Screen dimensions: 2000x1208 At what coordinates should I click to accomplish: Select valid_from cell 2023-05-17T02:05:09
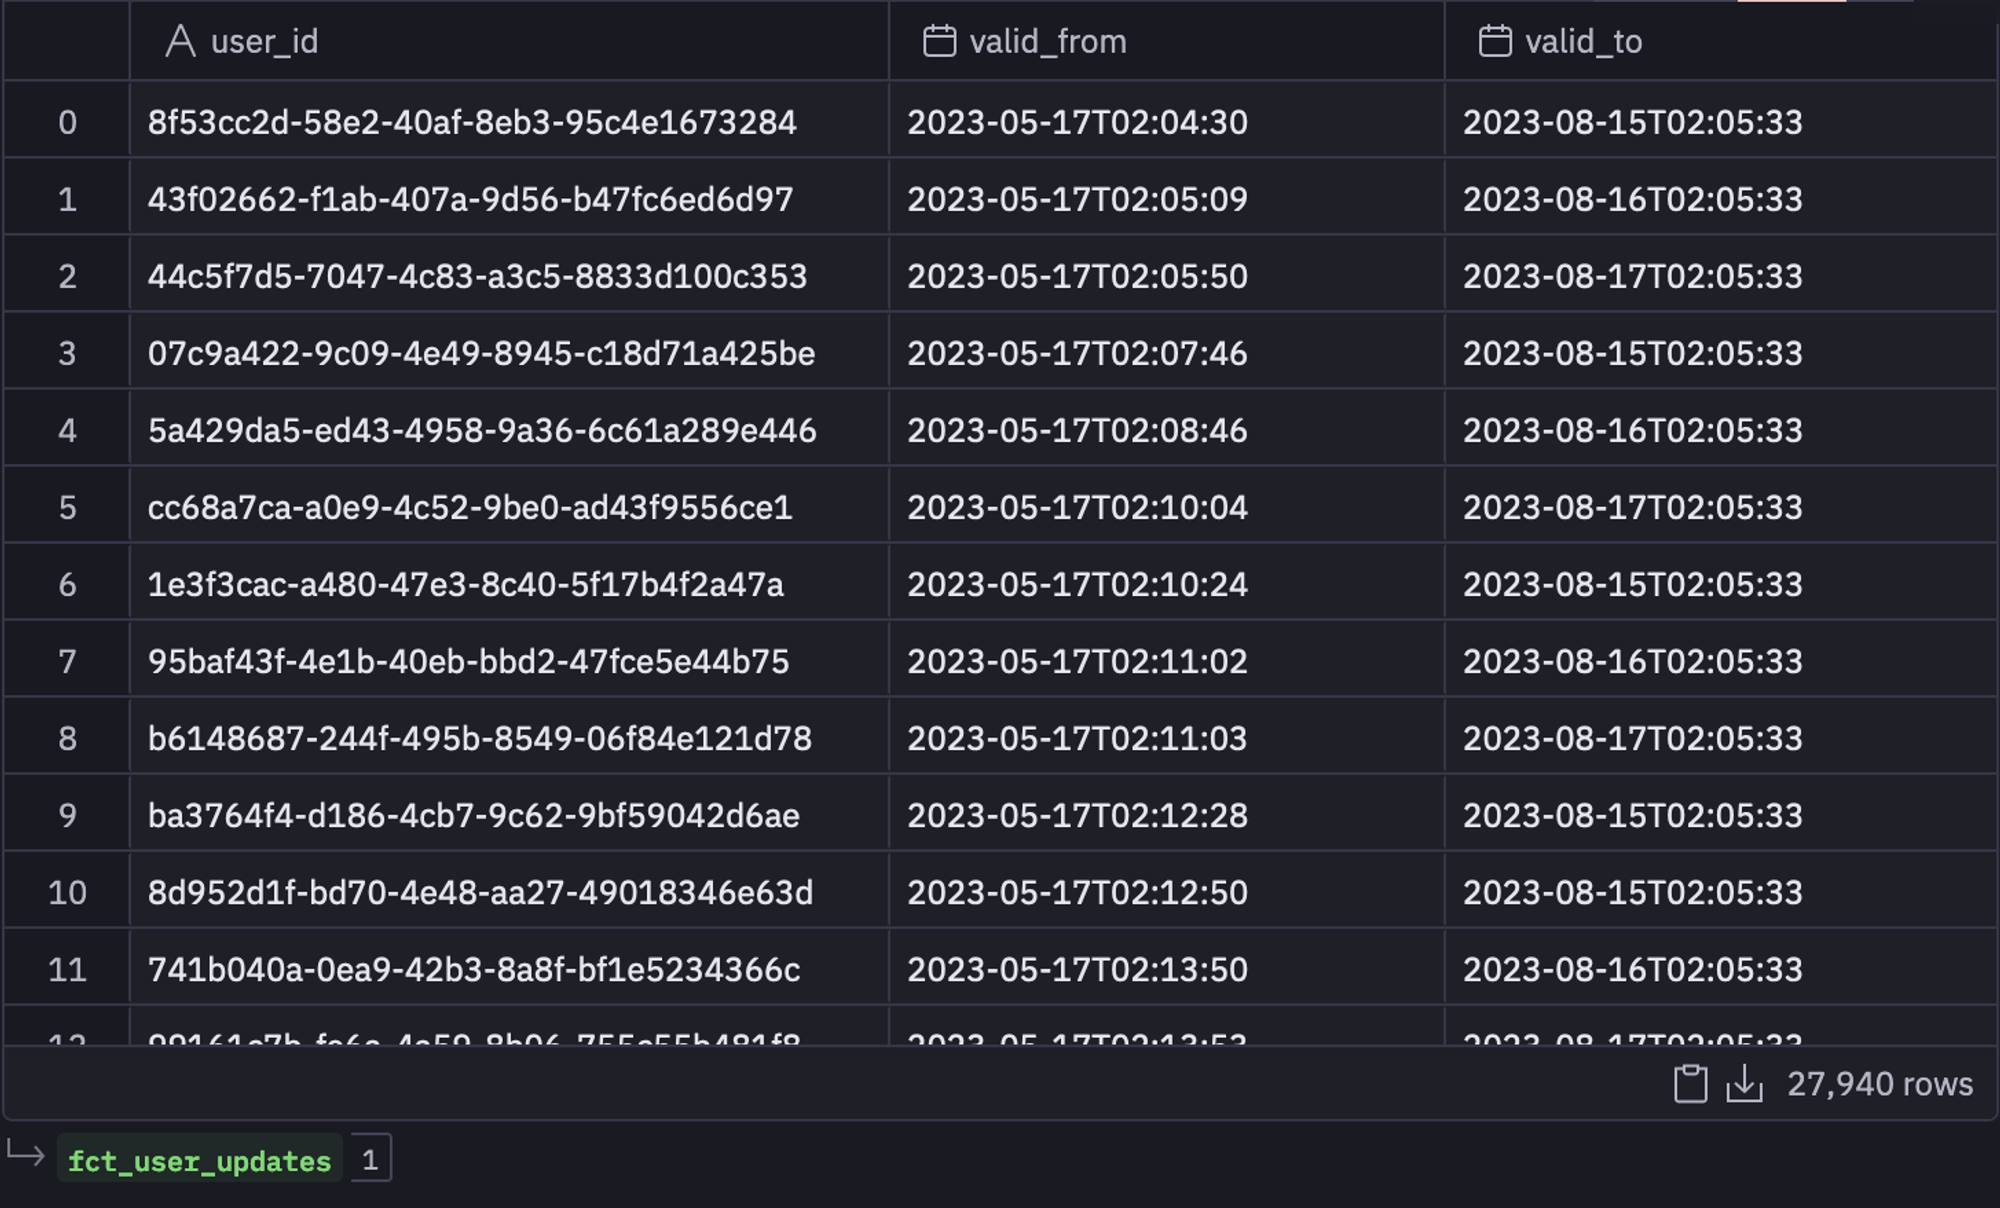[x=1166, y=199]
